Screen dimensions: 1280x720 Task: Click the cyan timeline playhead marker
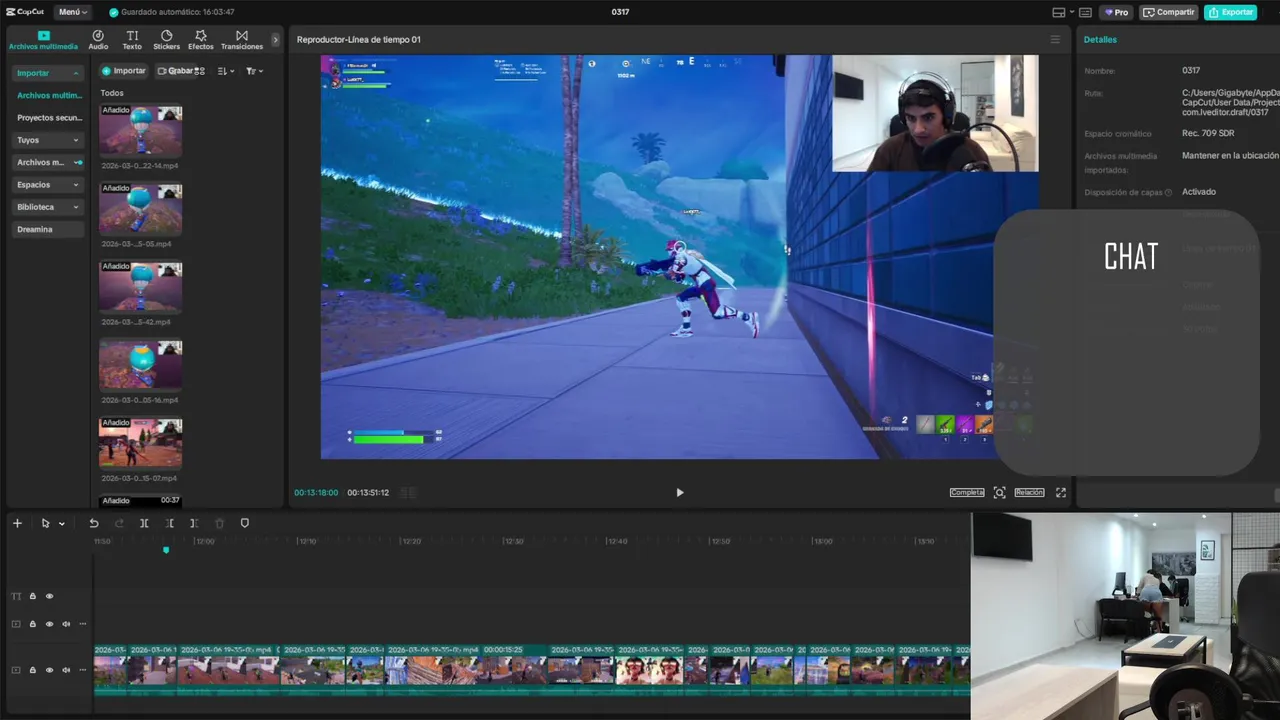click(166, 549)
